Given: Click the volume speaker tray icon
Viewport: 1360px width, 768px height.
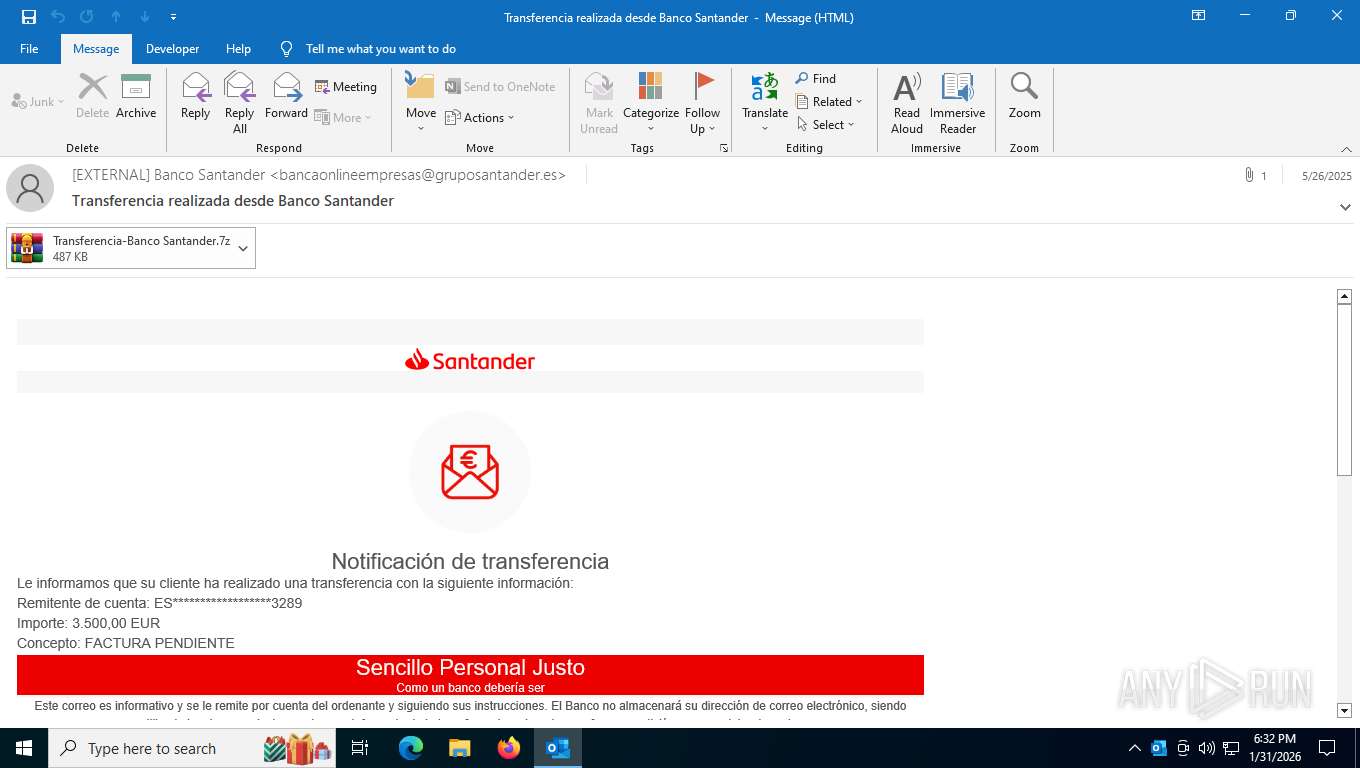Looking at the screenshot, I should tap(1206, 748).
